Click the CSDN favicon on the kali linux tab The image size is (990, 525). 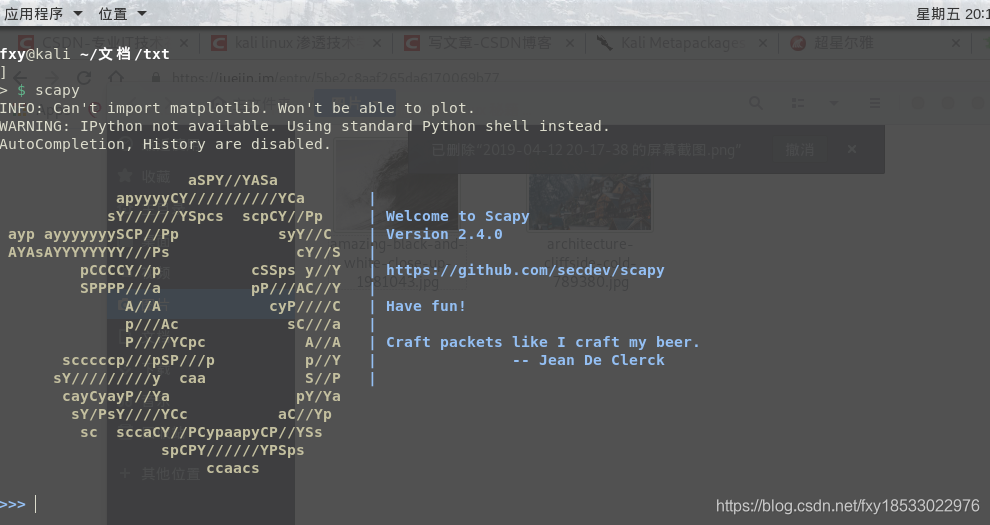(219, 43)
